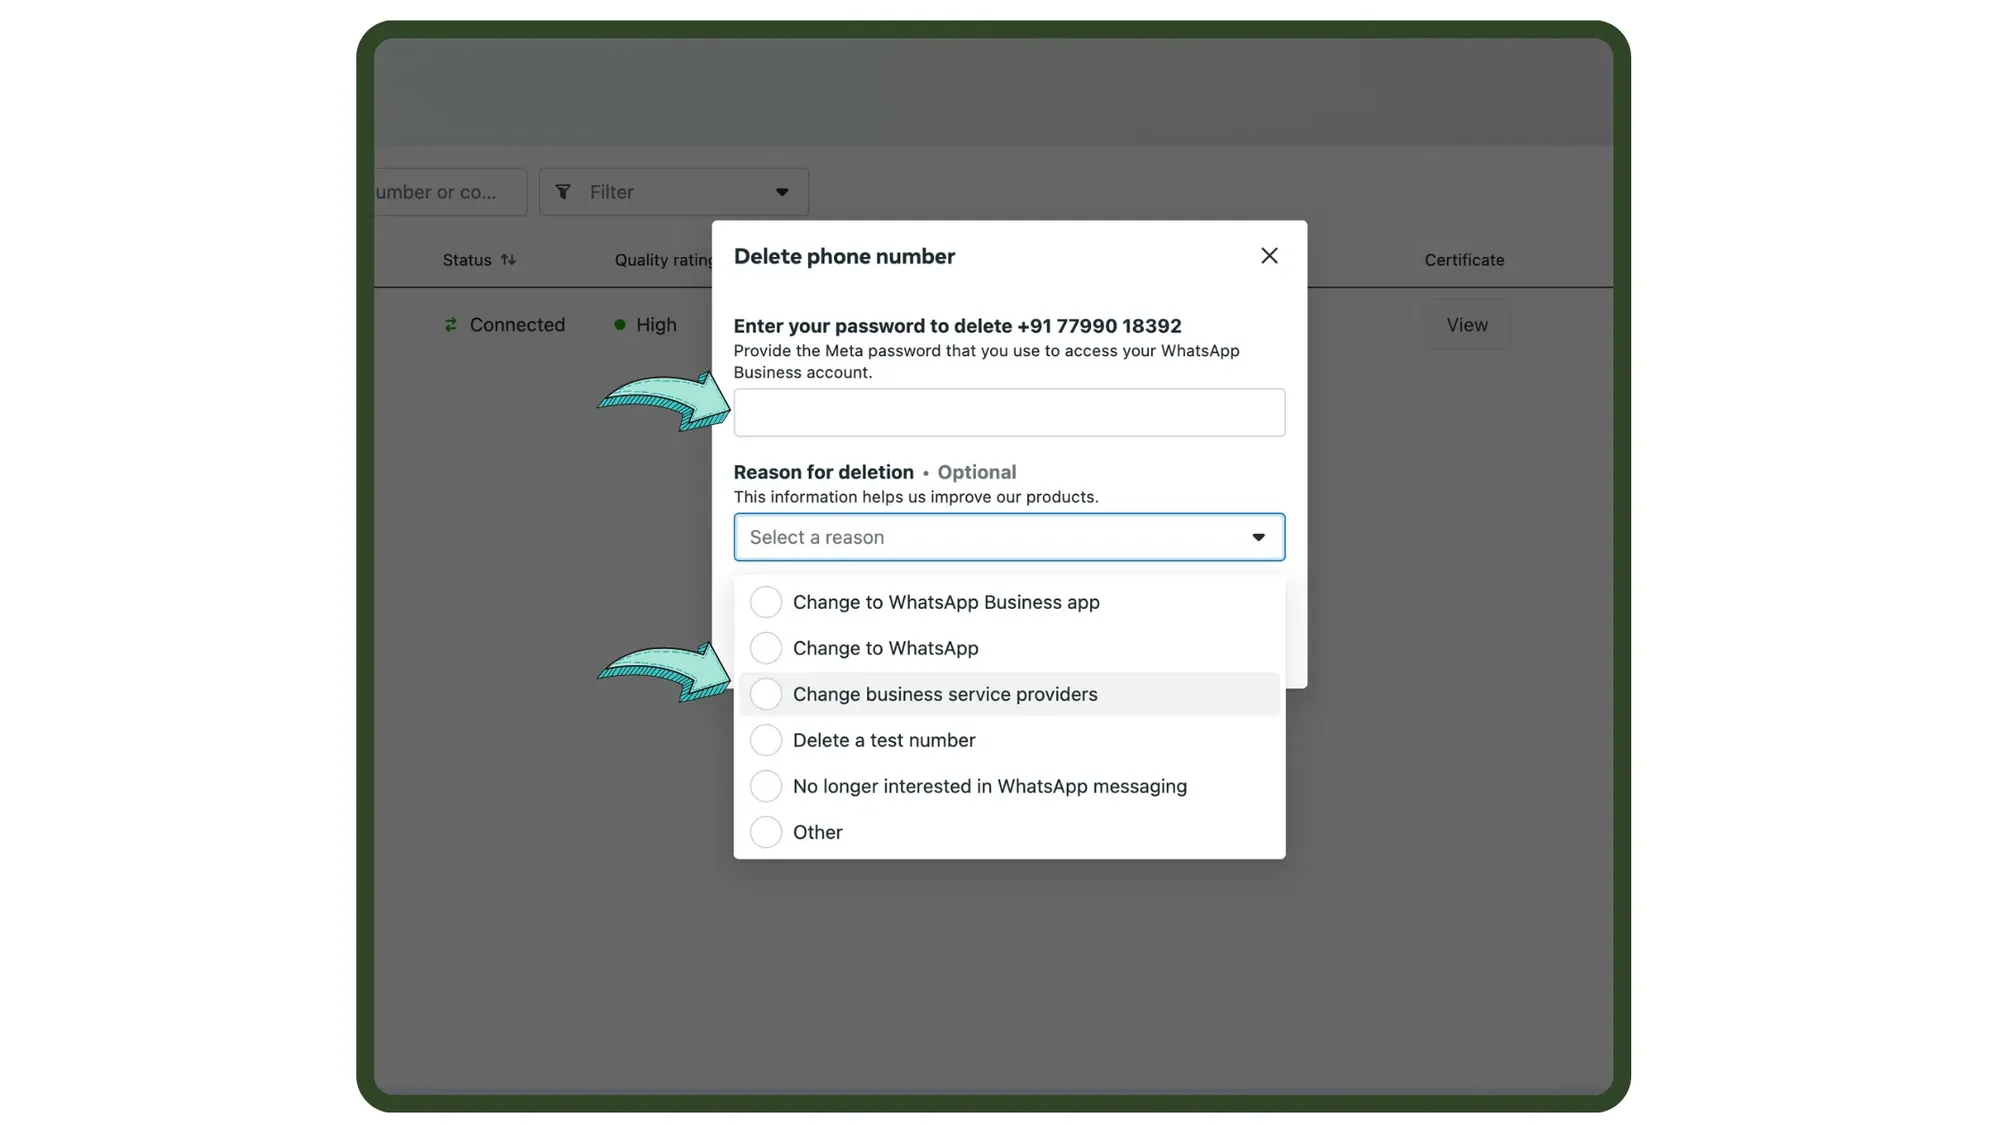The image size is (2000, 1125).
Task: Click the password entry field
Action: (x=1008, y=412)
